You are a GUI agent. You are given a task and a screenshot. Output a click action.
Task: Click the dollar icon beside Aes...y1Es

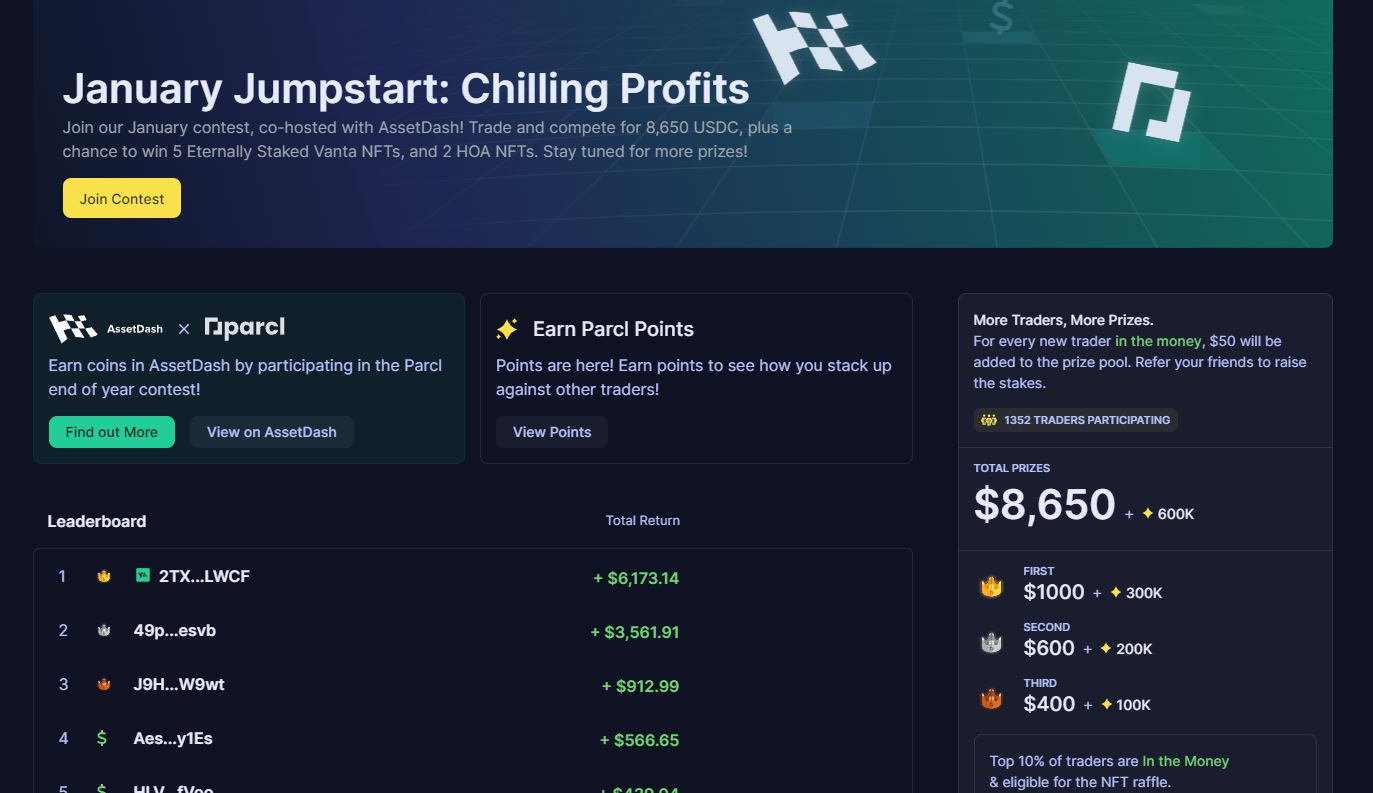coord(102,739)
